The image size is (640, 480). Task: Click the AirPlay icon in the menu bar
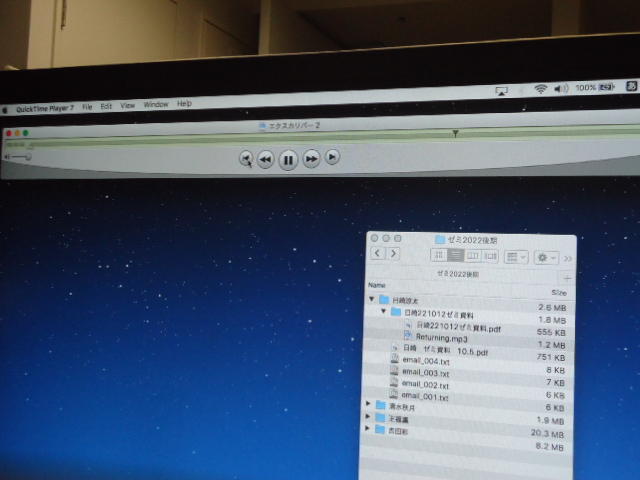(502, 91)
